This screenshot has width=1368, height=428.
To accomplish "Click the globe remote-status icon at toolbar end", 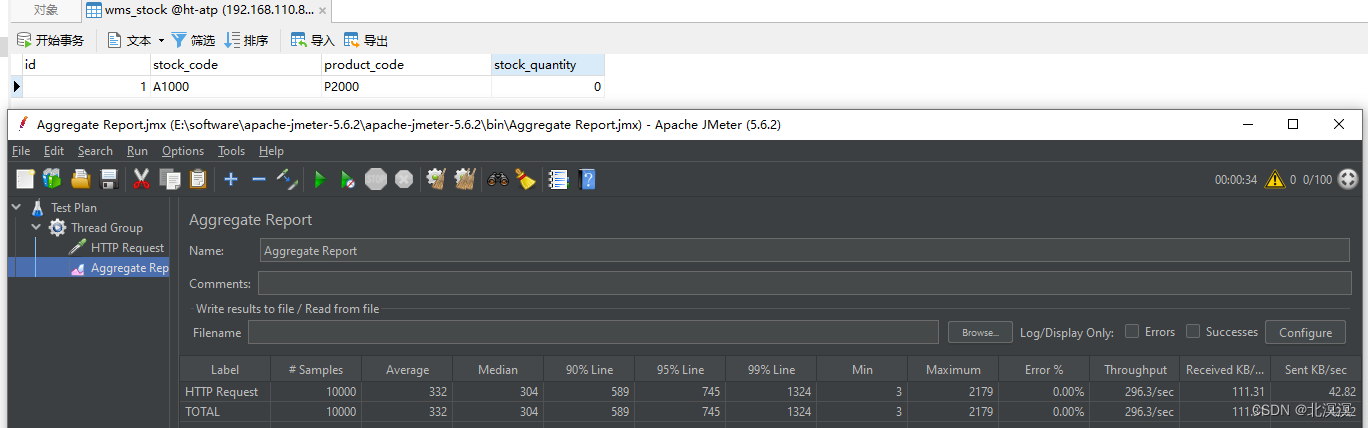I will tap(1349, 179).
